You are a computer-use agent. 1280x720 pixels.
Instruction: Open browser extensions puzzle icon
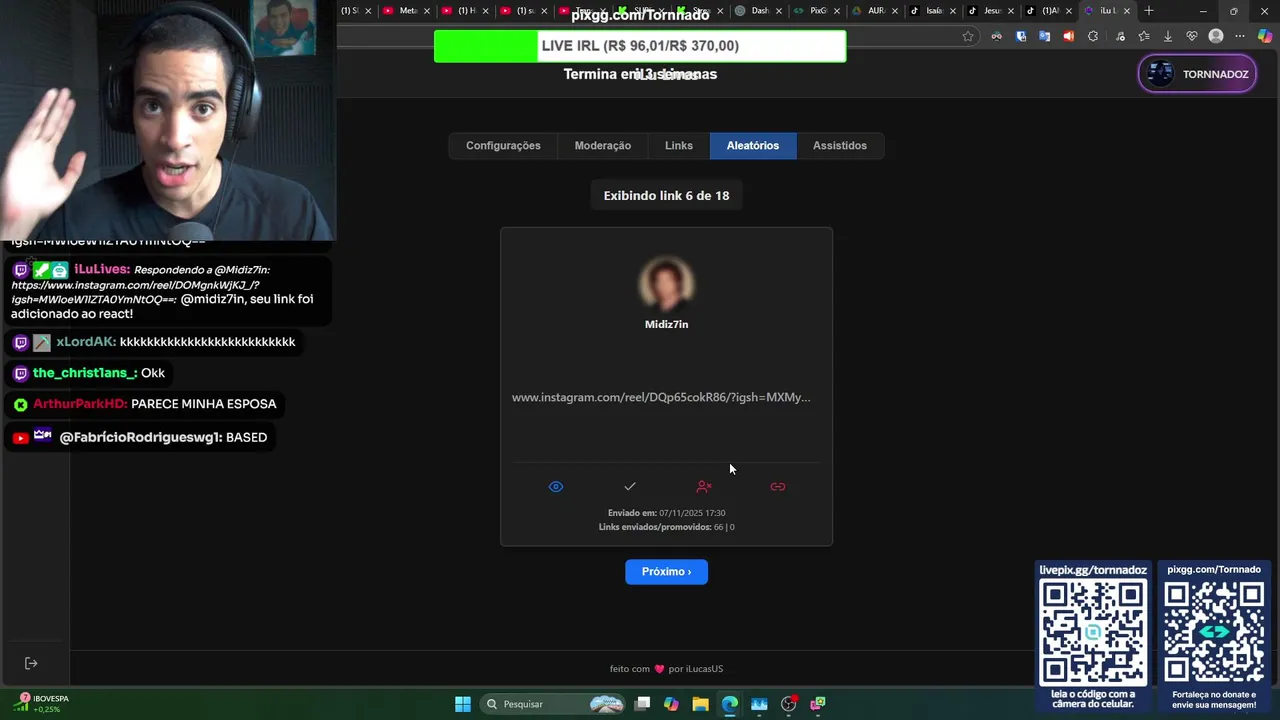coord(1093,36)
